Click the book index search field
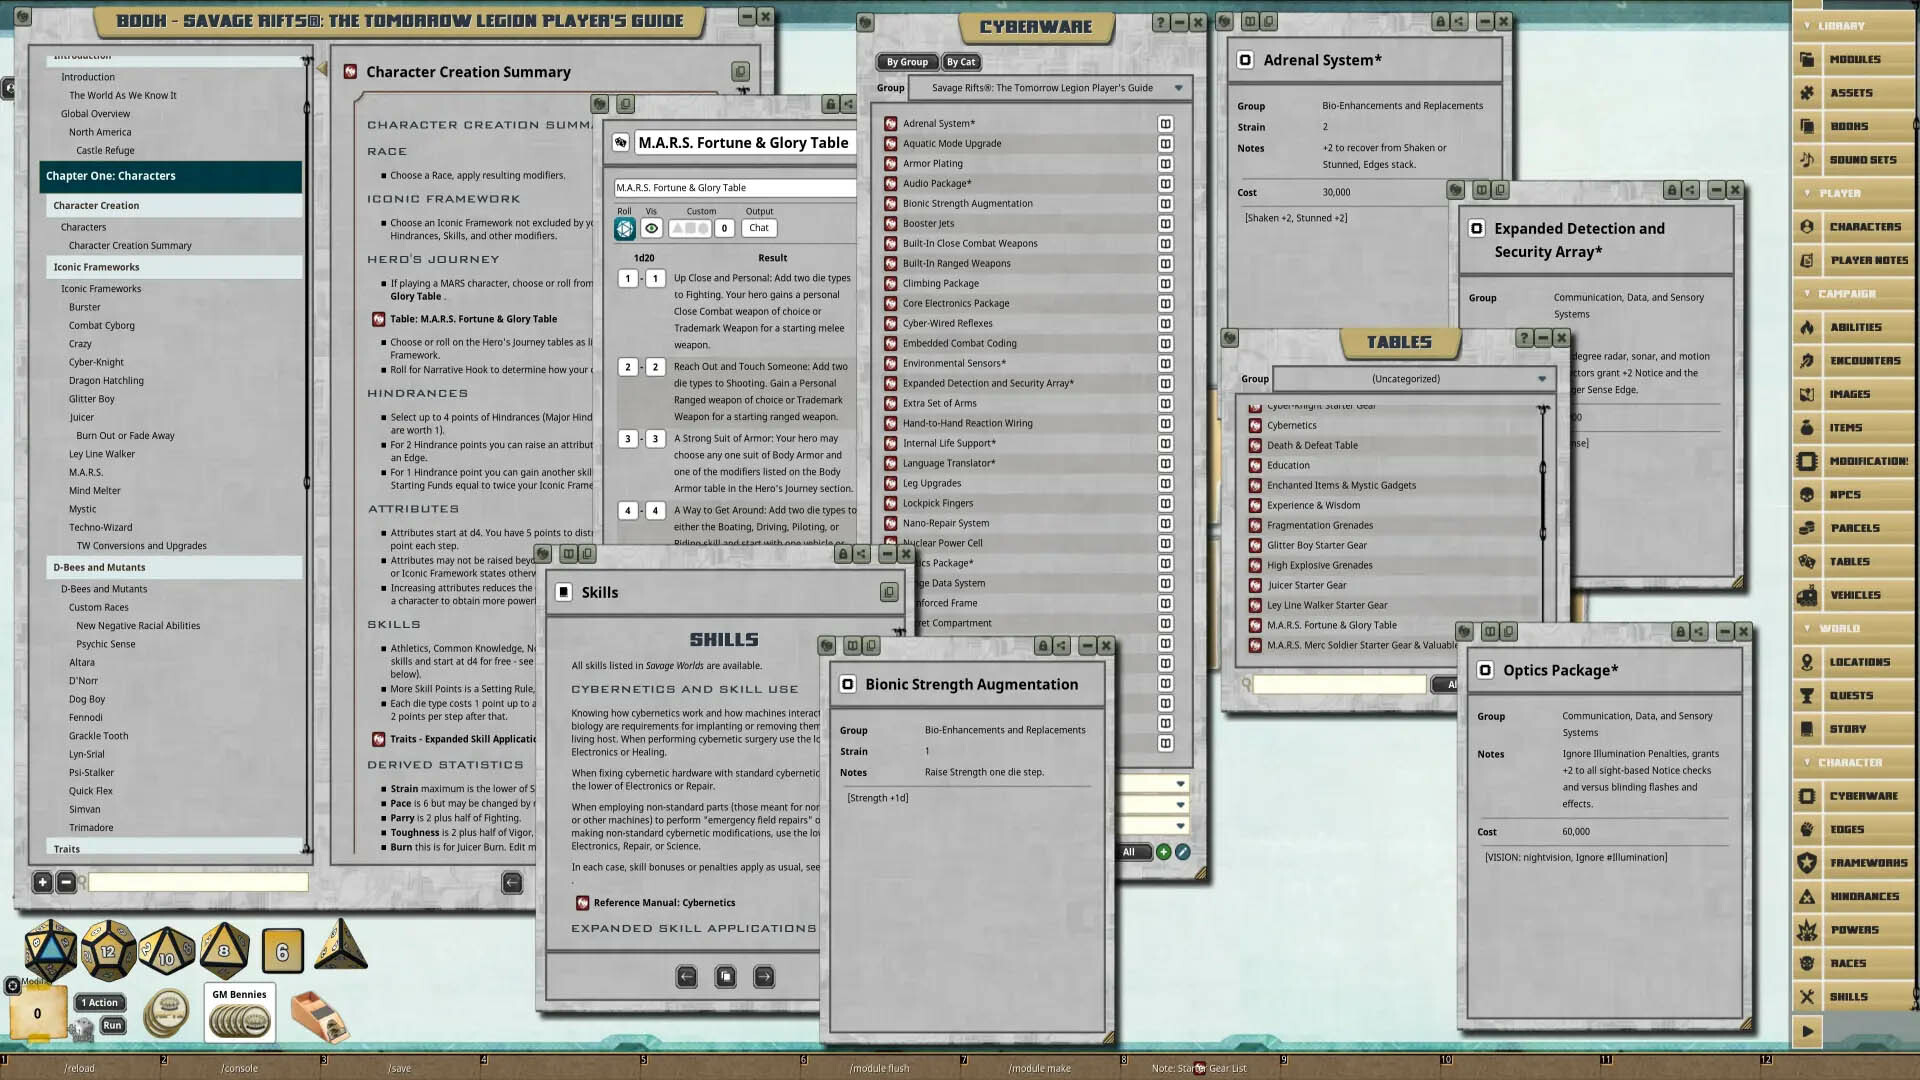Image resolution: width=1920 pixels, height=1080 pixels. point(198,882)
